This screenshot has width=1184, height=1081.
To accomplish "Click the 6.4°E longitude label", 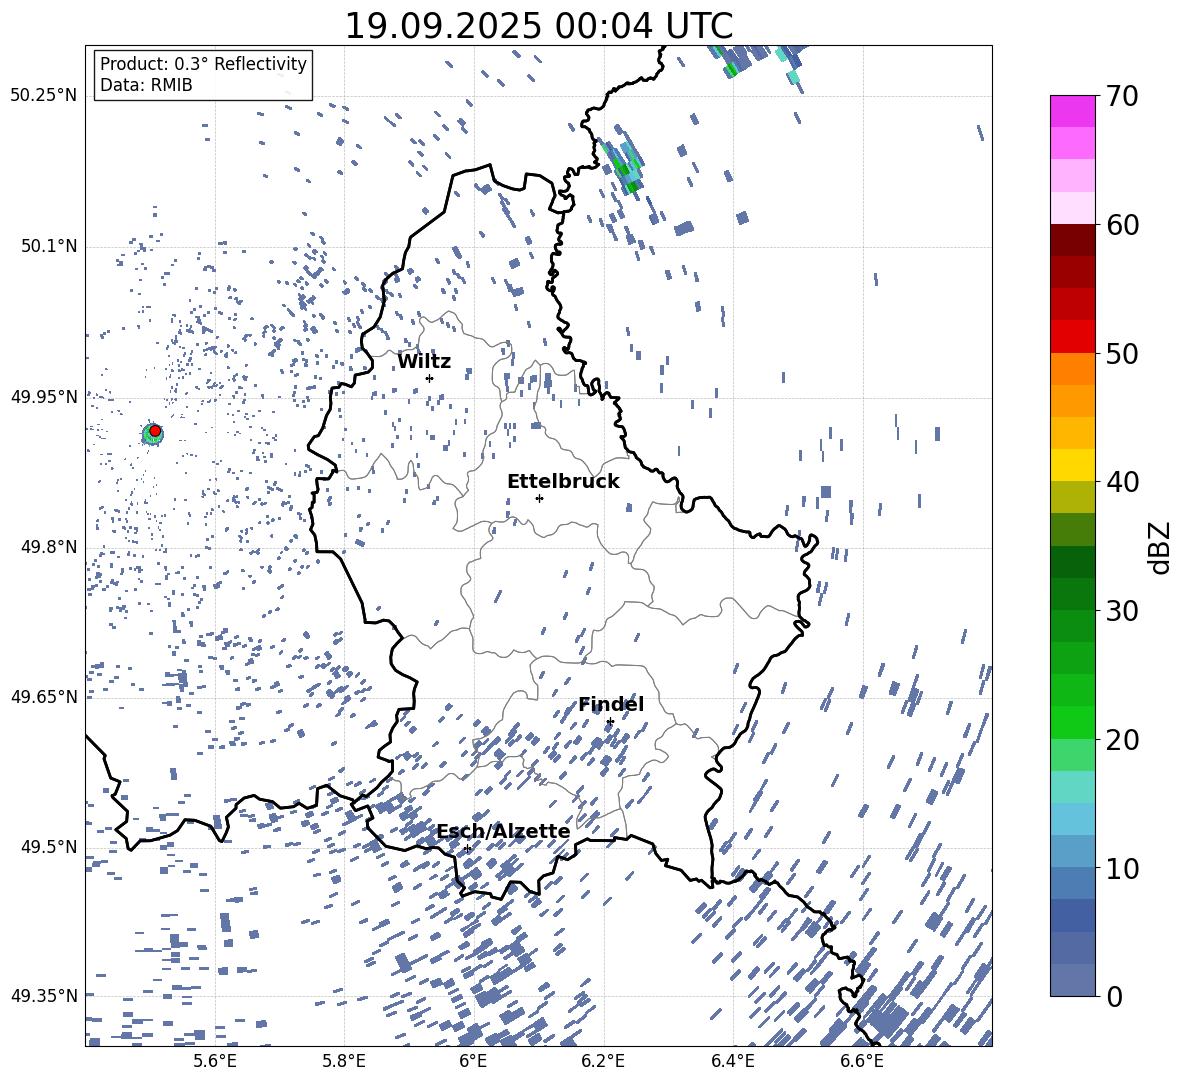I will click(732, 1061).
